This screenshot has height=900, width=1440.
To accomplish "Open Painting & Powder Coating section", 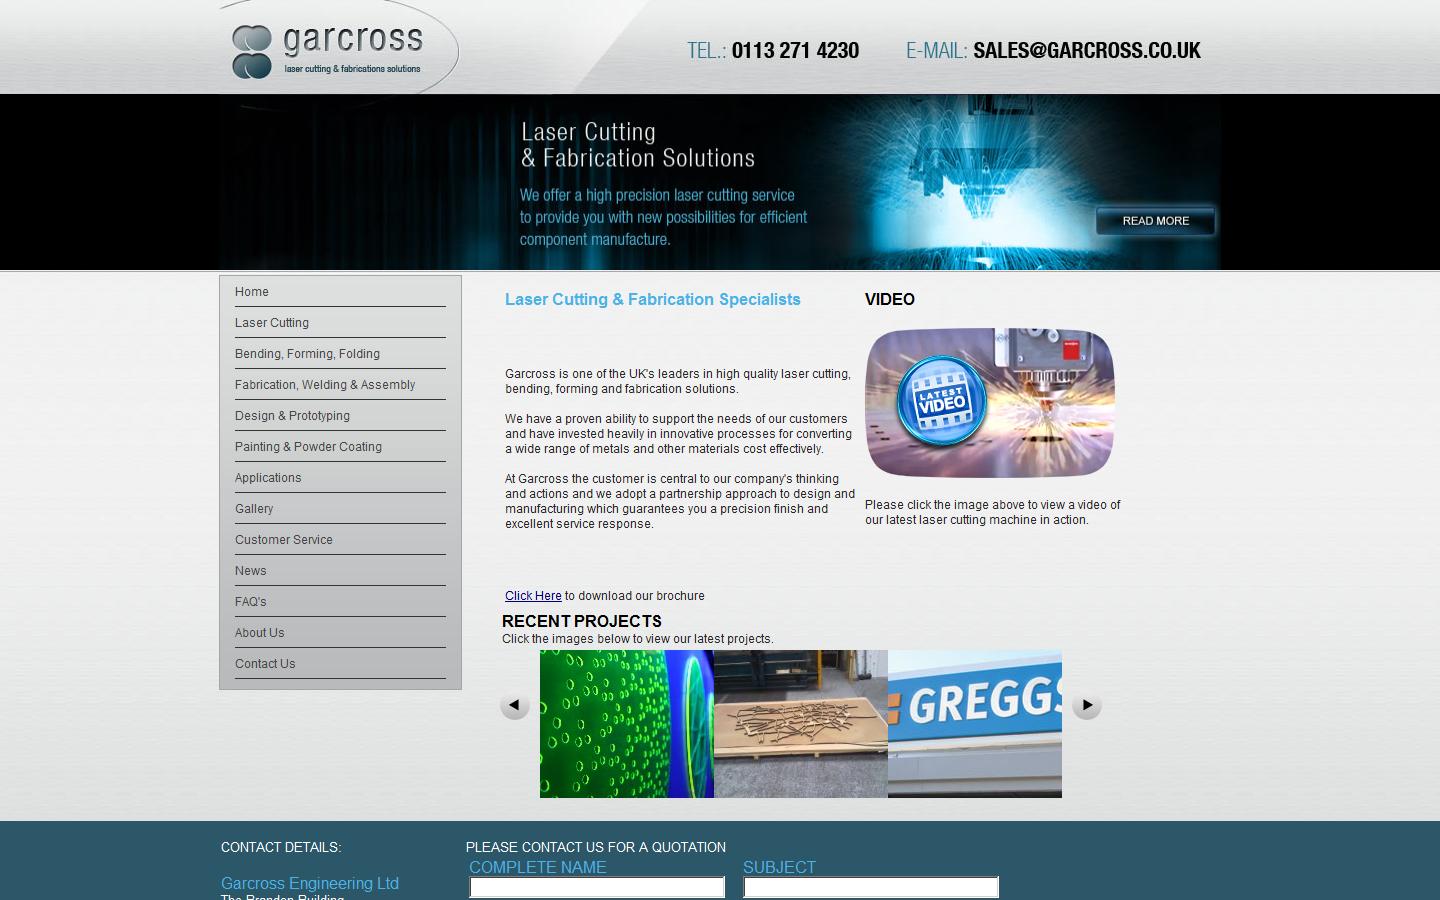I will (x=308, y=446).
